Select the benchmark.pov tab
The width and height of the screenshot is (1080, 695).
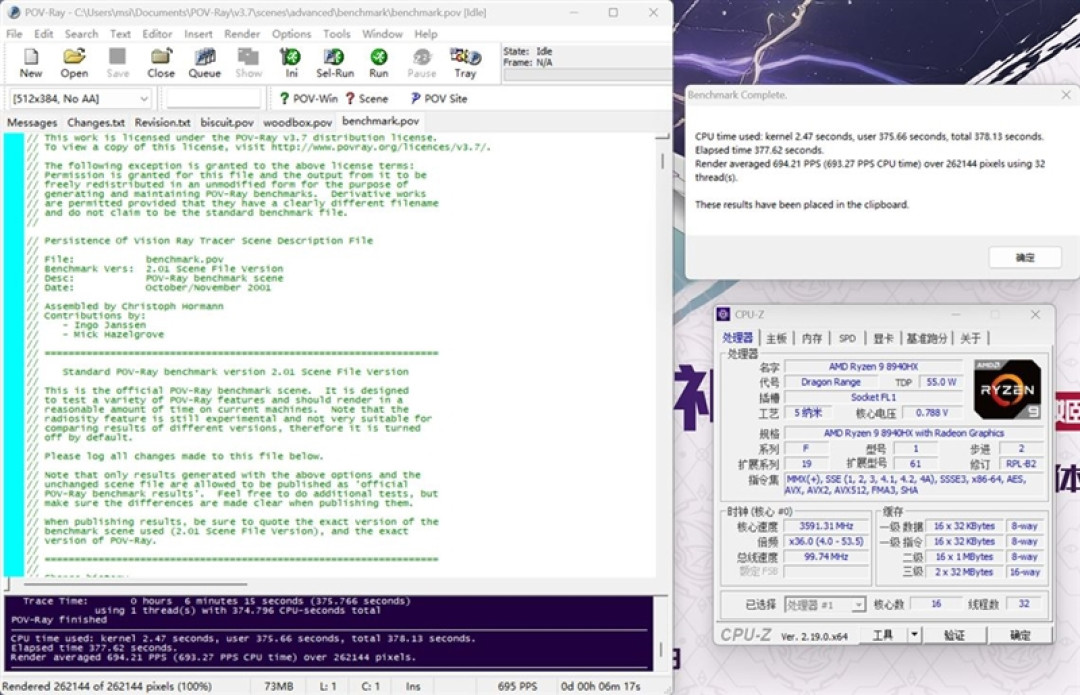coord(380,121)
